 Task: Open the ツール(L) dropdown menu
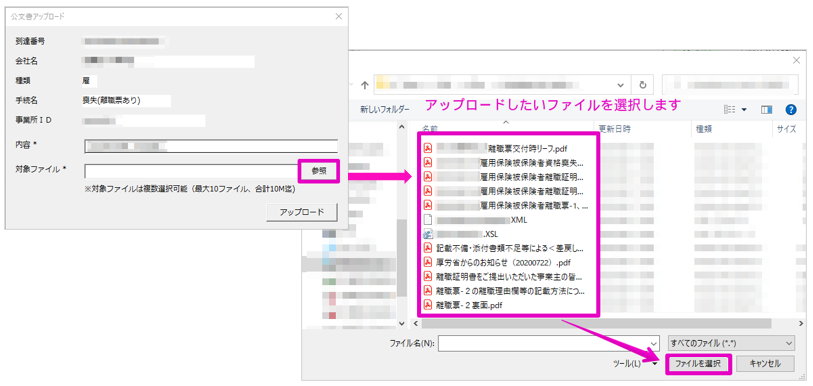tap(635, 364)
